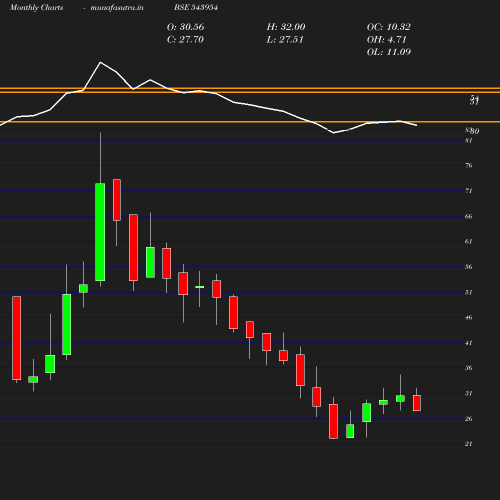Select the "BSE 543954" symbol text

coord(196,7)
